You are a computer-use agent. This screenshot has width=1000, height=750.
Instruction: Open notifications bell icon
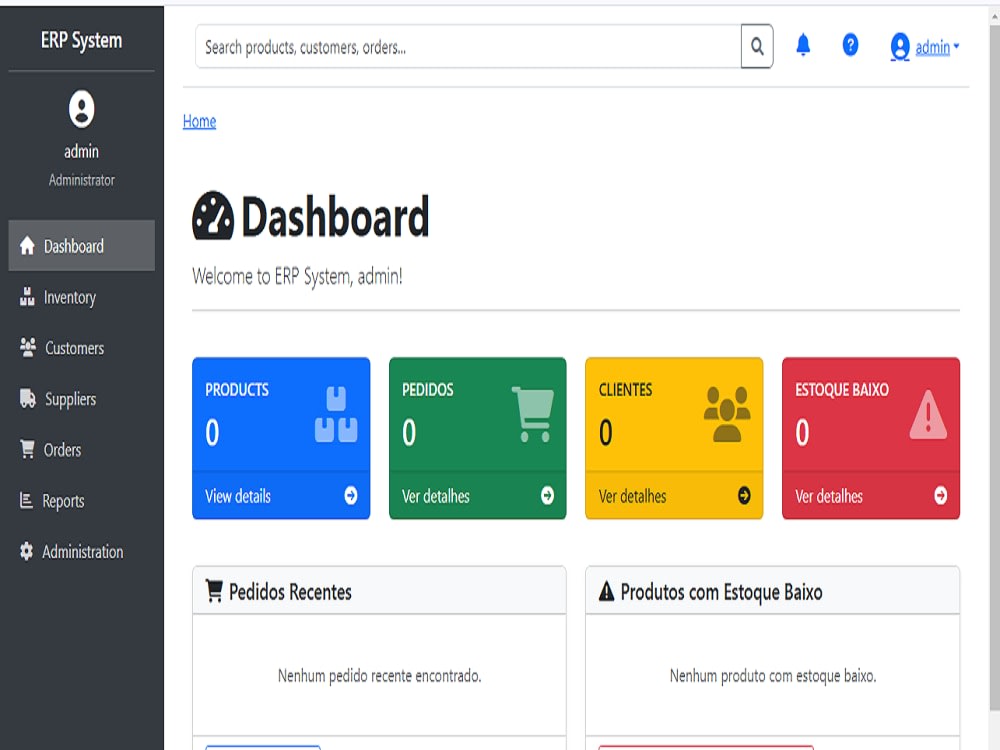point(803,45)
